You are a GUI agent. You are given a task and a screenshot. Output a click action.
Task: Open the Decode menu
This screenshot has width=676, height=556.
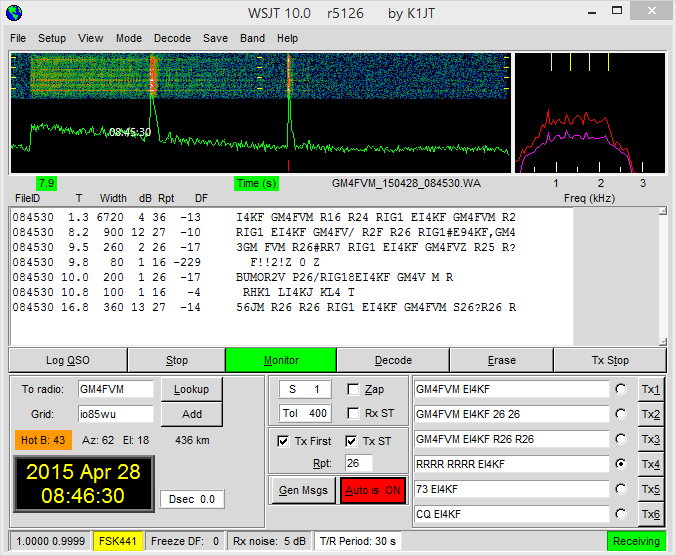tap(172, 38)
